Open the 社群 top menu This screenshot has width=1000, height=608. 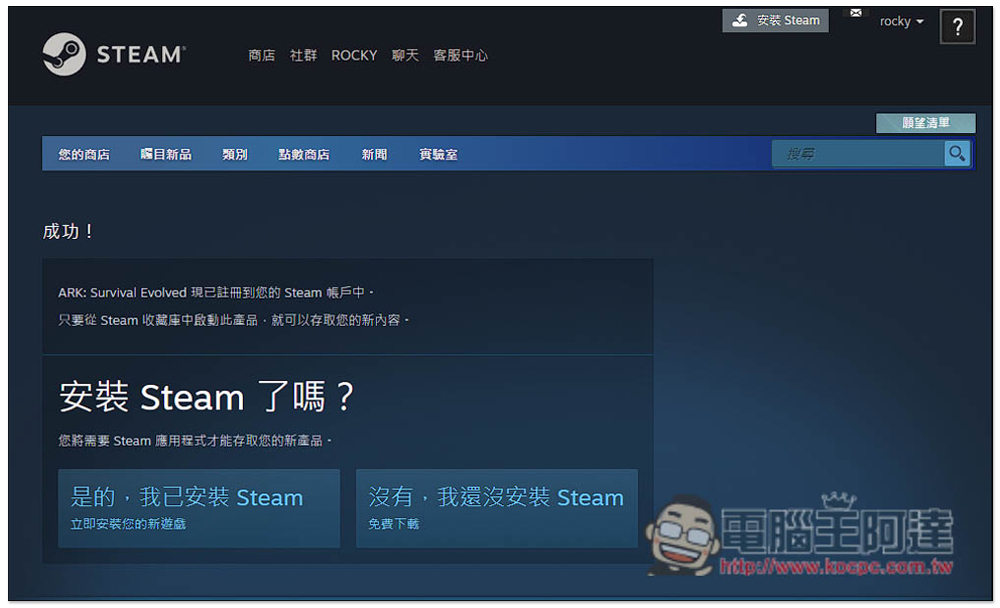click(x=303, y=56)
